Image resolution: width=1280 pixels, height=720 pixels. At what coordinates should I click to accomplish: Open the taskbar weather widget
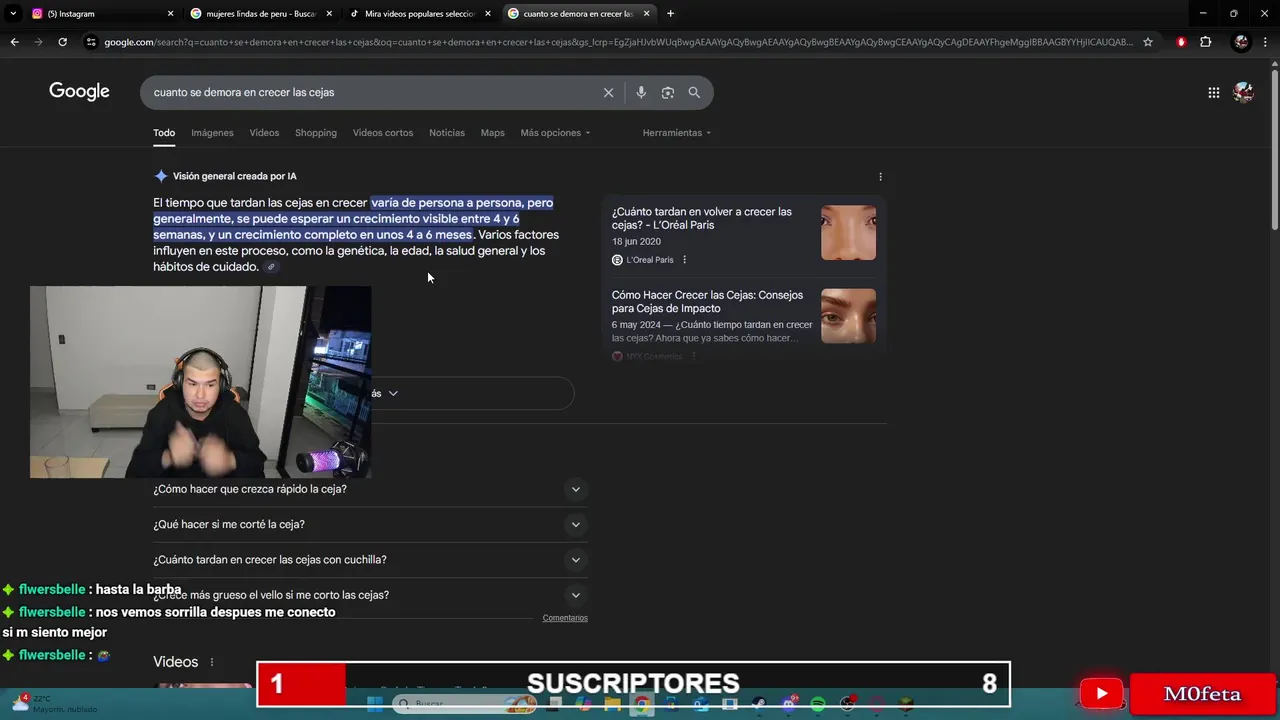55,703
